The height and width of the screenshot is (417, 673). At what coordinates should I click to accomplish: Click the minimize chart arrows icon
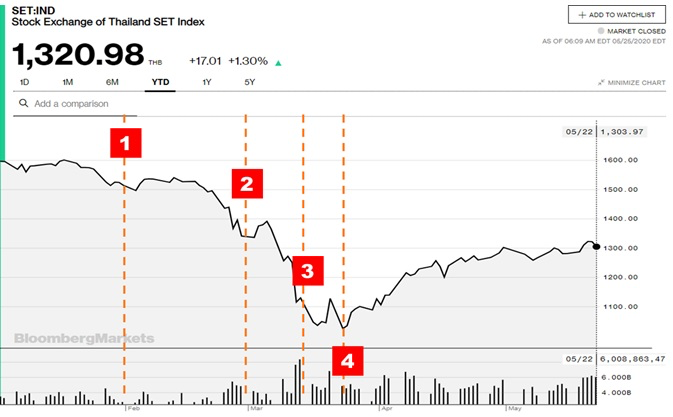pyautogui.click(x=601, y=82)
